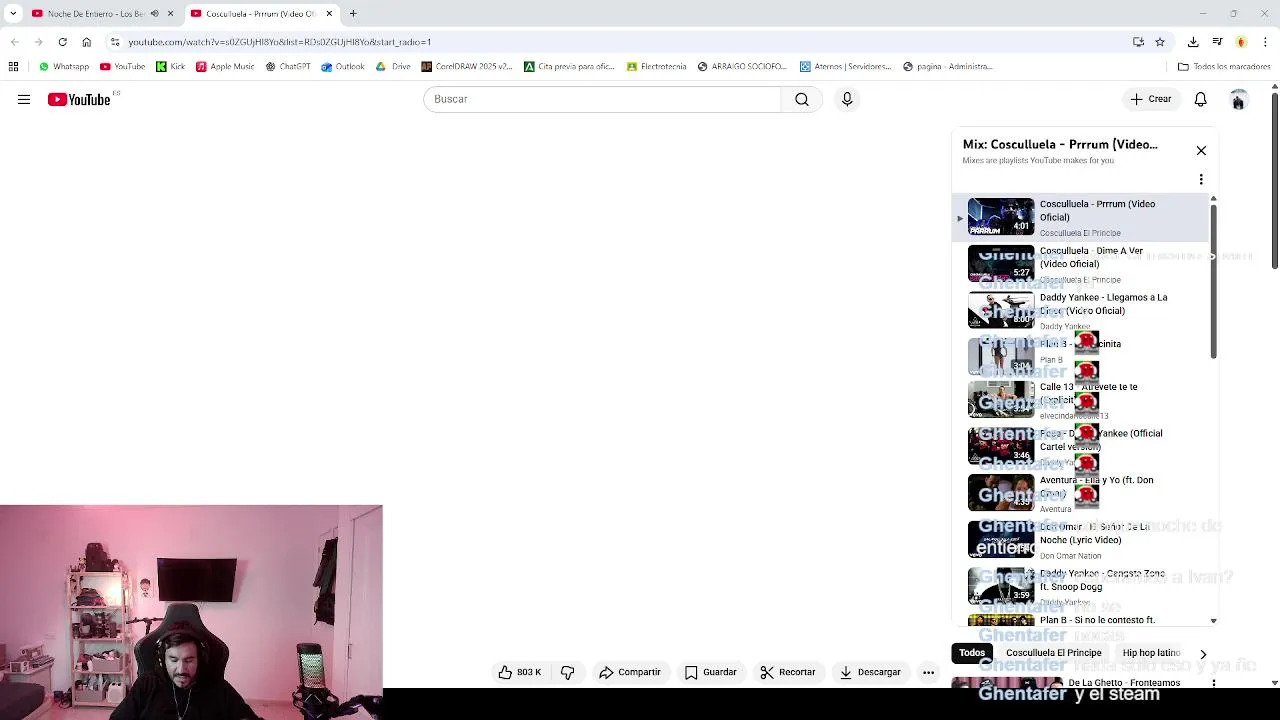Open the Apple Music bookmark
Image resolution: width=1280 pixels, height=720 pixels.
click(225, 67)
